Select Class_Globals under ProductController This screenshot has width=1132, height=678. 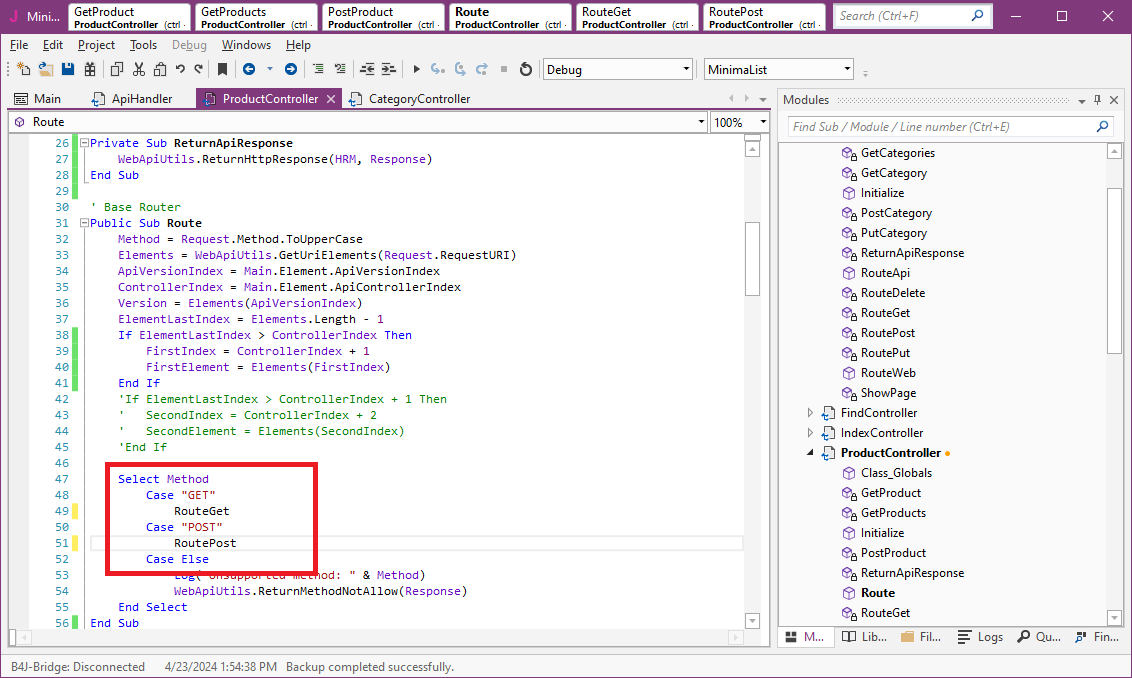pyautogui.click(x=896, y=473)
